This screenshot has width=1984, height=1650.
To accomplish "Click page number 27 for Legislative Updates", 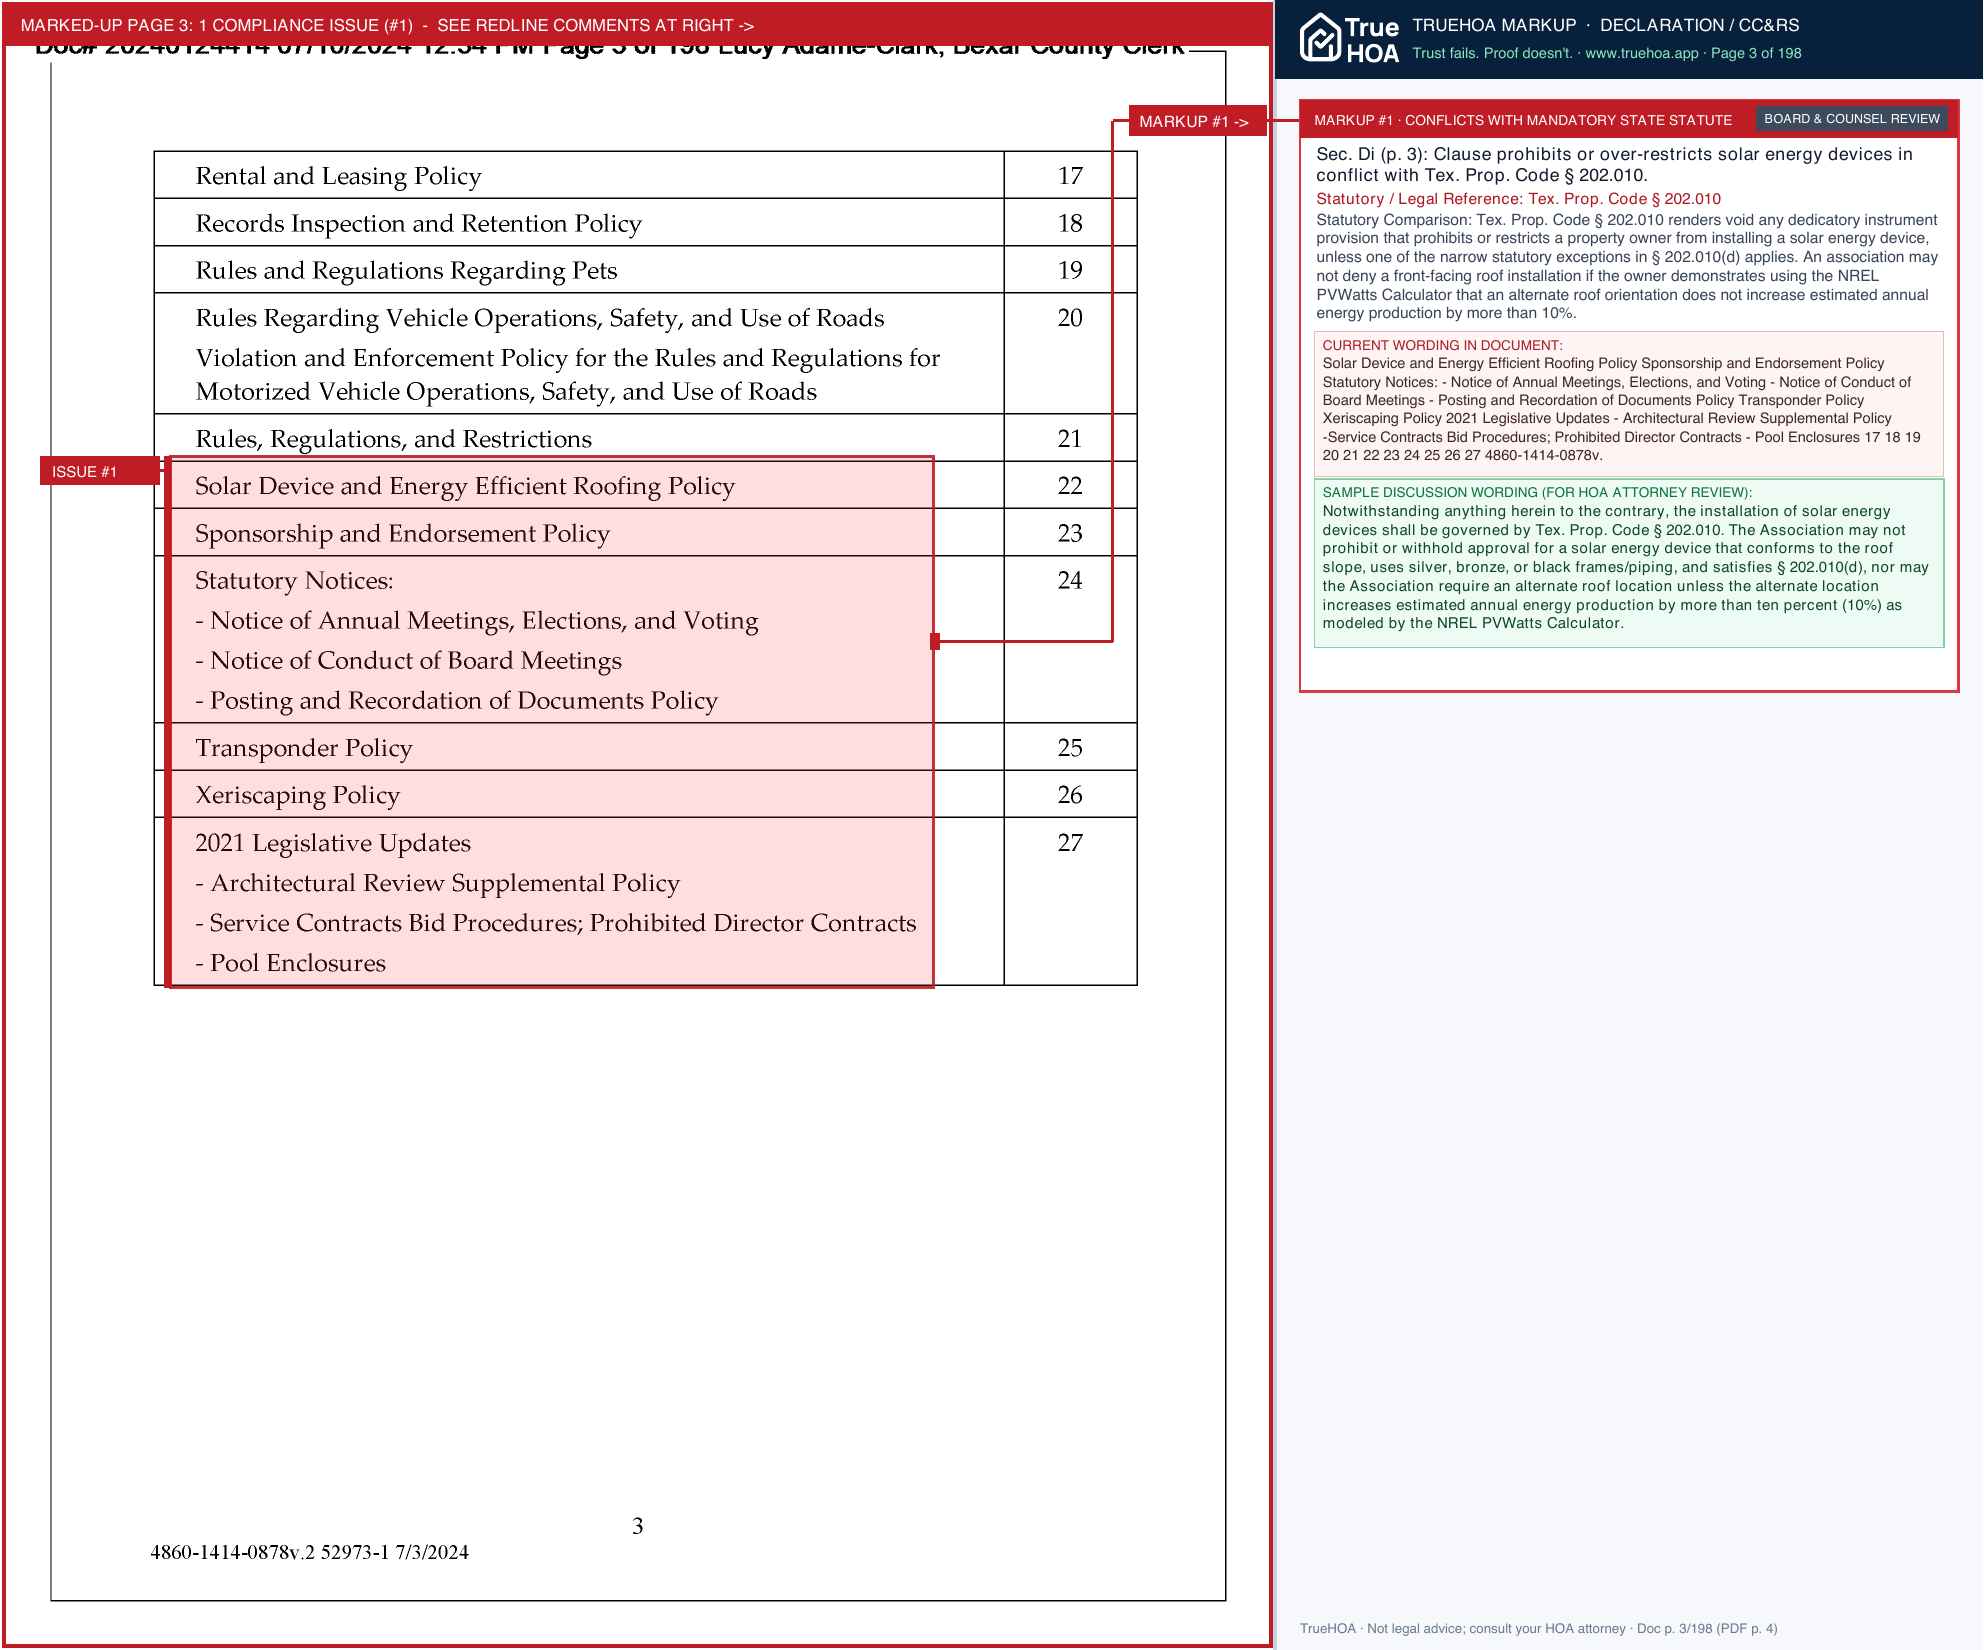I will [x=1070, y=843].
